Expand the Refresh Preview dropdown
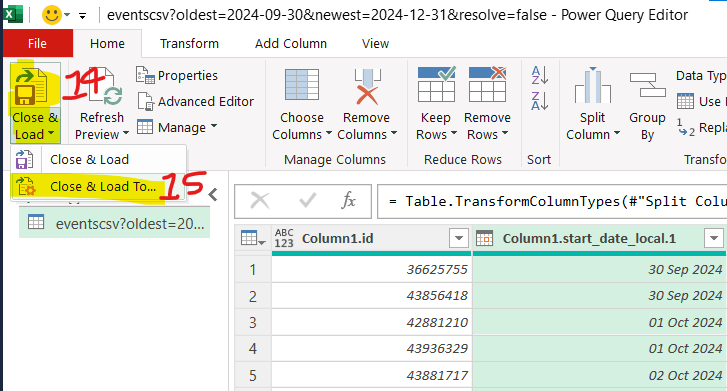727x391 pixels. 102,126
